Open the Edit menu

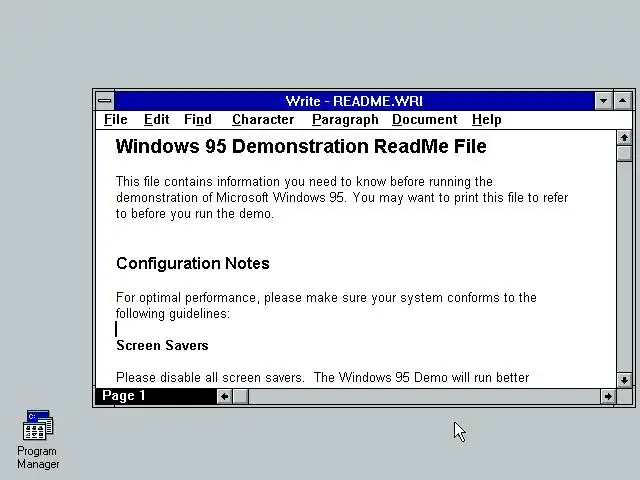(x=156, y=120)
